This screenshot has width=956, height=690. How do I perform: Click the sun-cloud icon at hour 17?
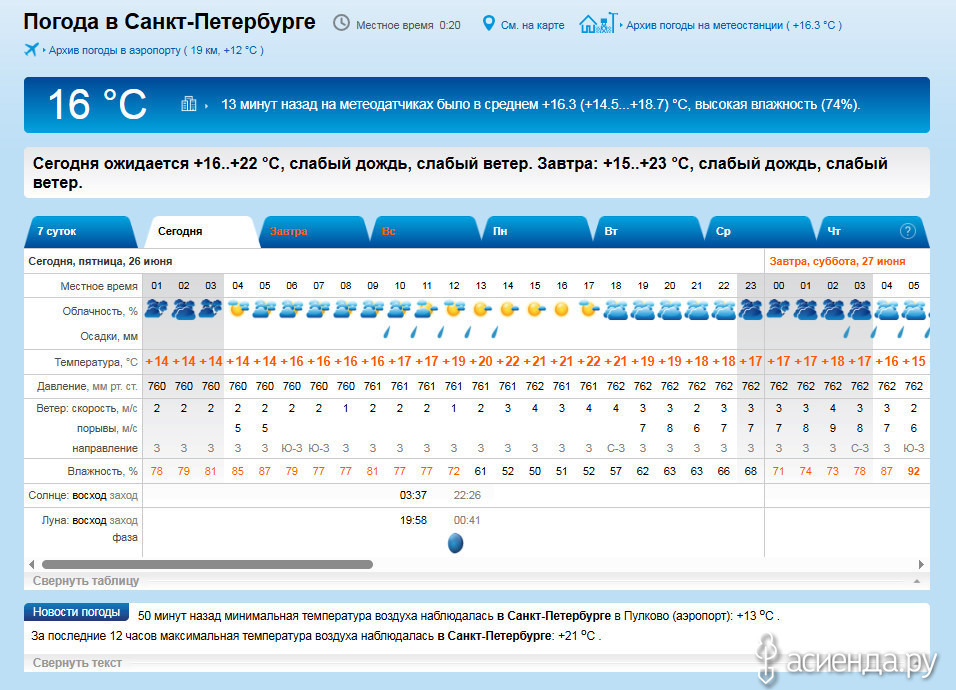coord(588,310)
